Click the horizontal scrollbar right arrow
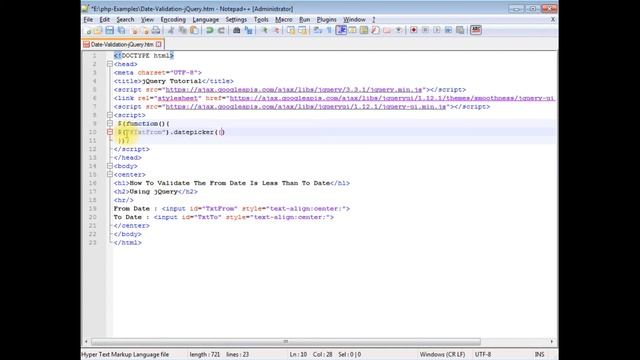The height and width of the screenshot is (360, 640). pyautogui.click(x=552, y=341)
